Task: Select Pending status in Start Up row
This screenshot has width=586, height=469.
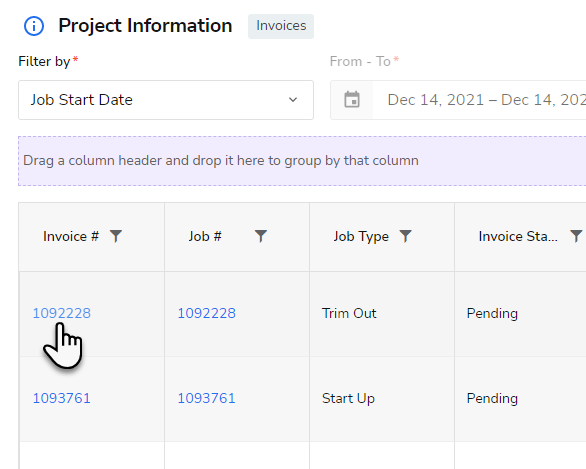Action: (x=520, y=399)
